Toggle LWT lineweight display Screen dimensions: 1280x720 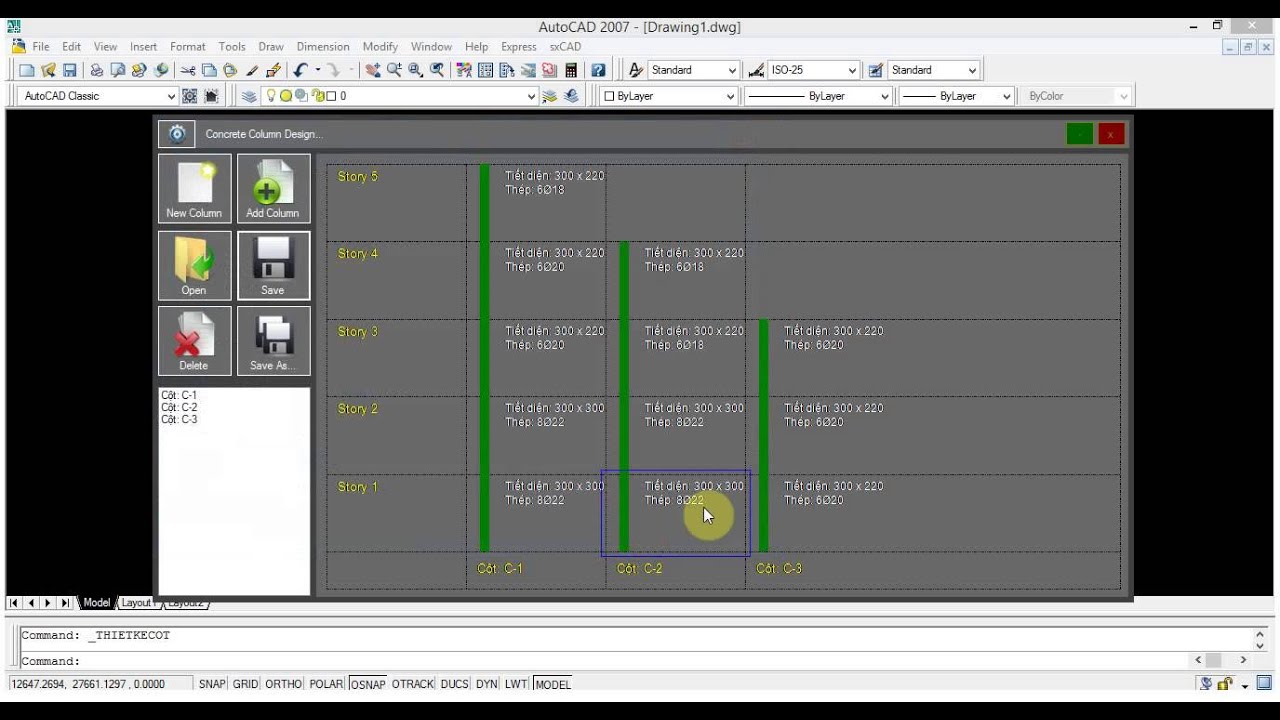[x=516, y=684]
